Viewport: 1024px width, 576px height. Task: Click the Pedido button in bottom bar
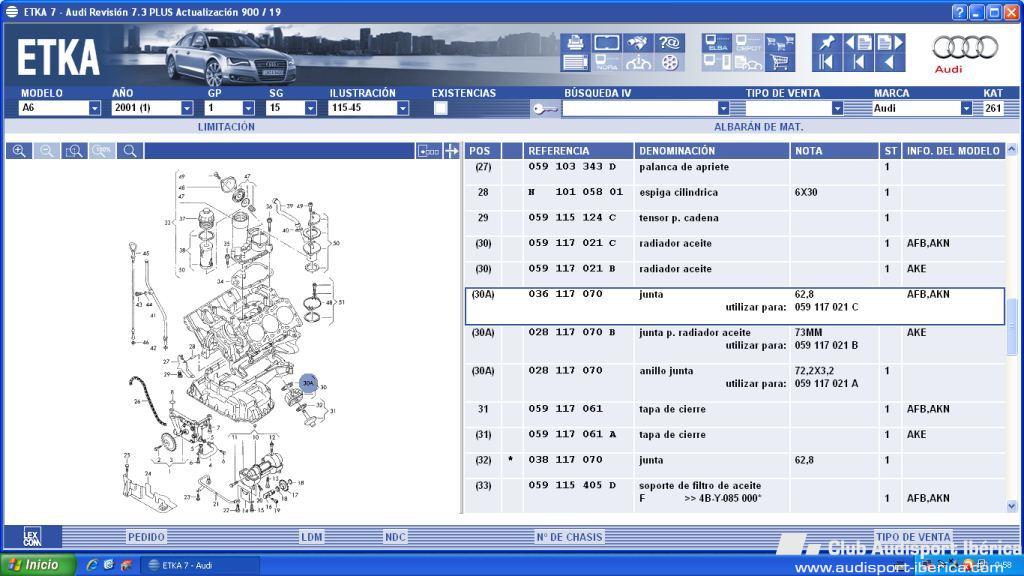pyautogui.click(x=146, y=537)
